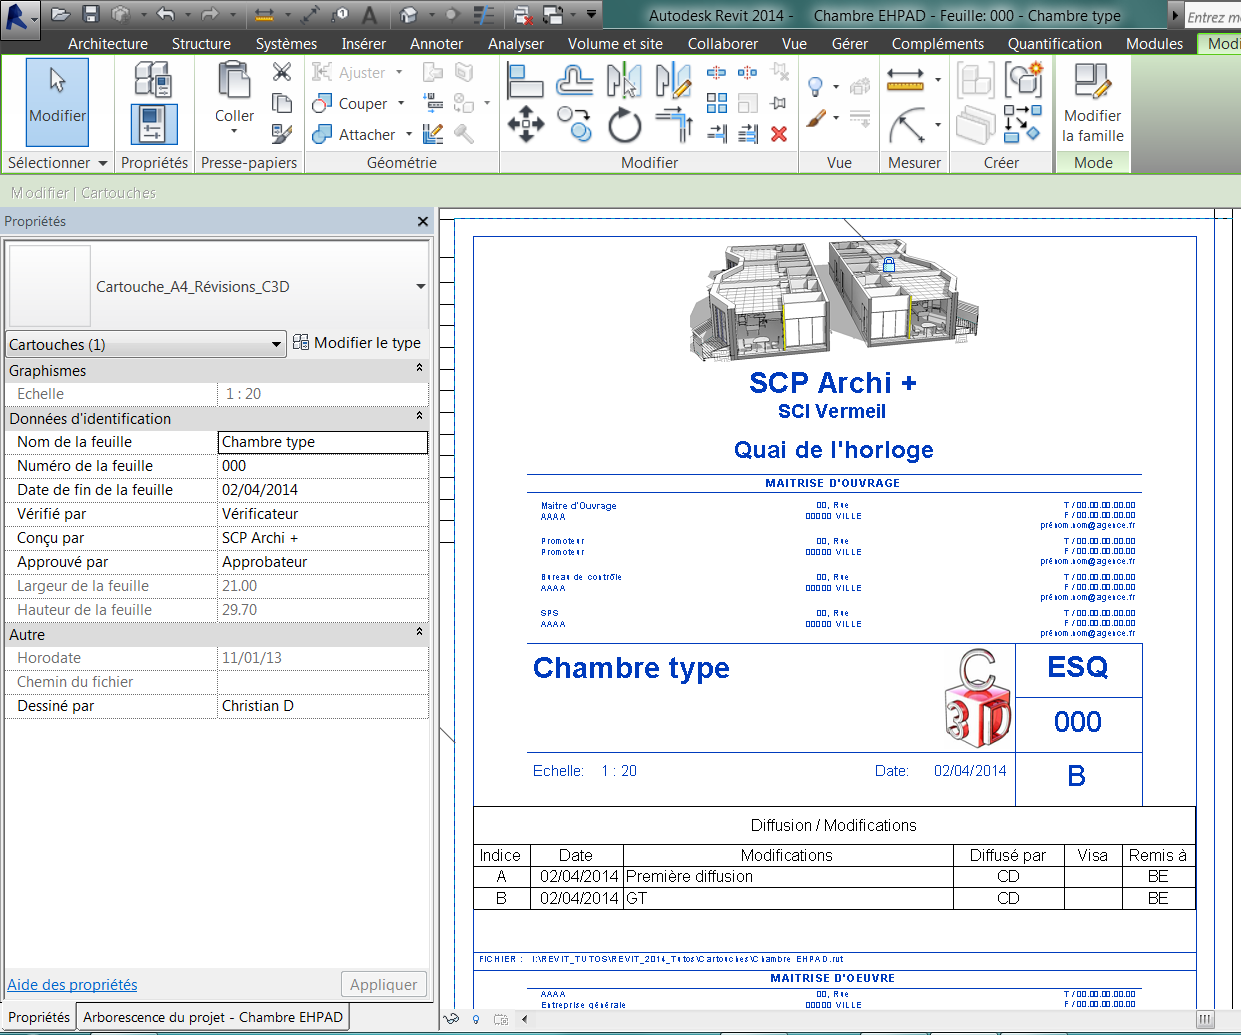Viewport: 1241px width, 1035px height.
Task: Open the Cartouche_A4_Révisions_C3D type dropdown
Action: click(x=420, y=284)
